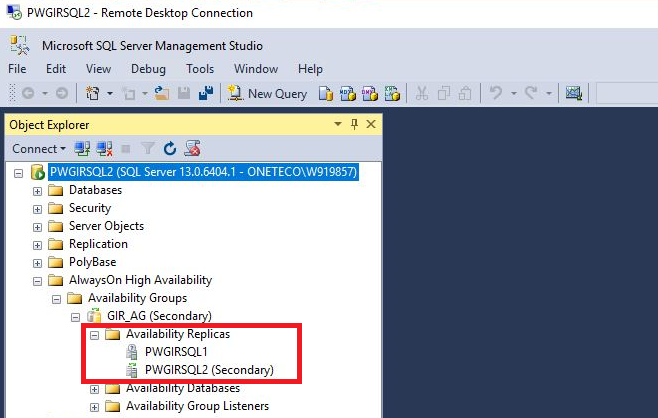The width and height of the screenshot is (658, 418).
Task: Select the Availability Group Listeners item
Action: tap(198, 406)
